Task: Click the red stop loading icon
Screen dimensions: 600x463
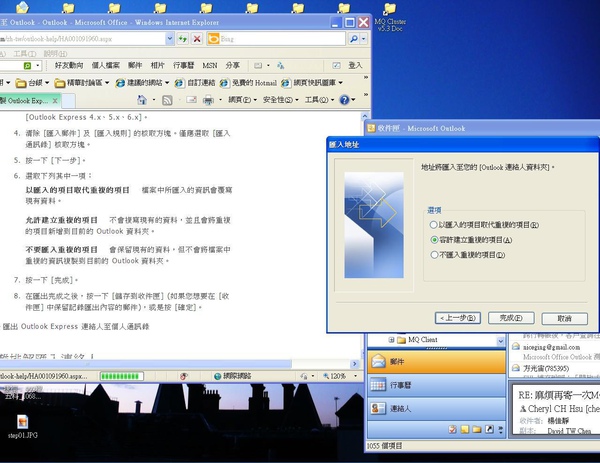Action: click(197, 39)
